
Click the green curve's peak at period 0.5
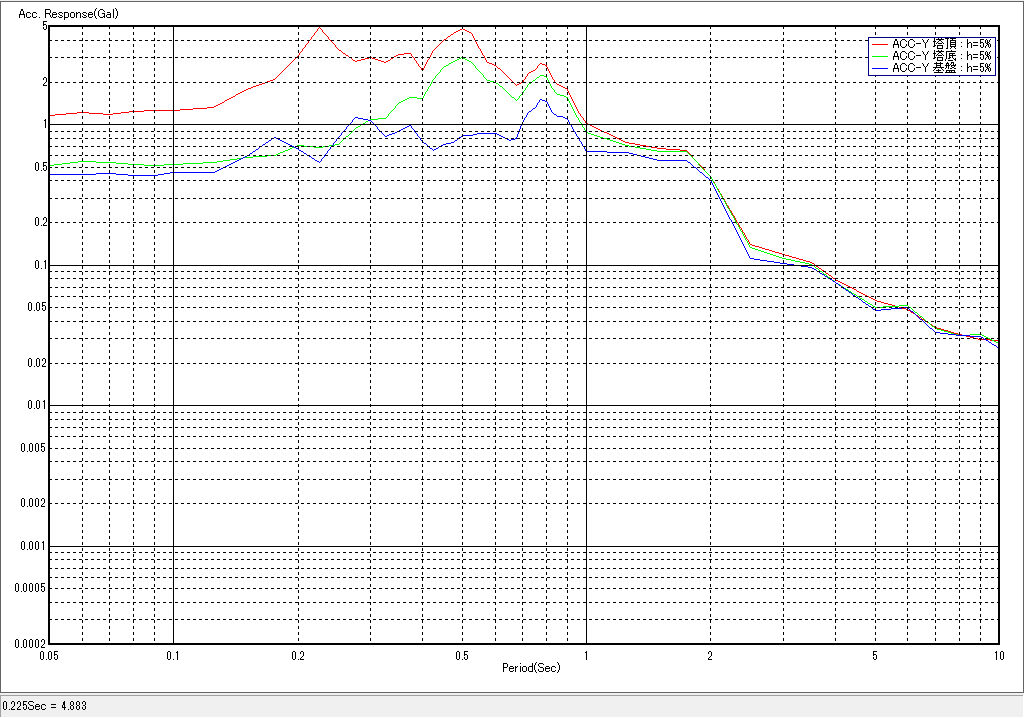(461, 58)
